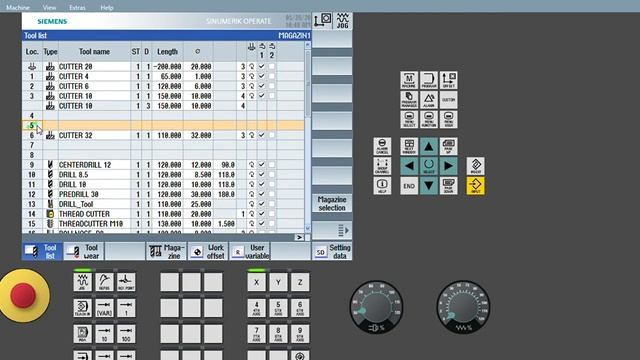Open the Setting data softkey
640x360 pixels.
[332, 251]
